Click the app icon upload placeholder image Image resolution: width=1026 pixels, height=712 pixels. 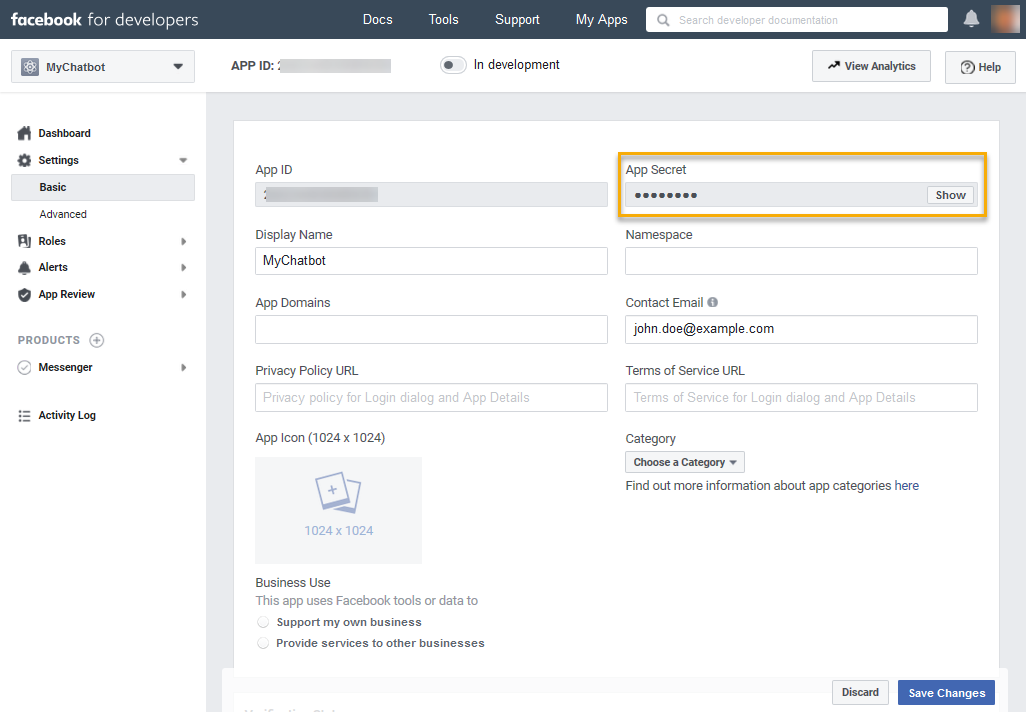tap(338, 510)
